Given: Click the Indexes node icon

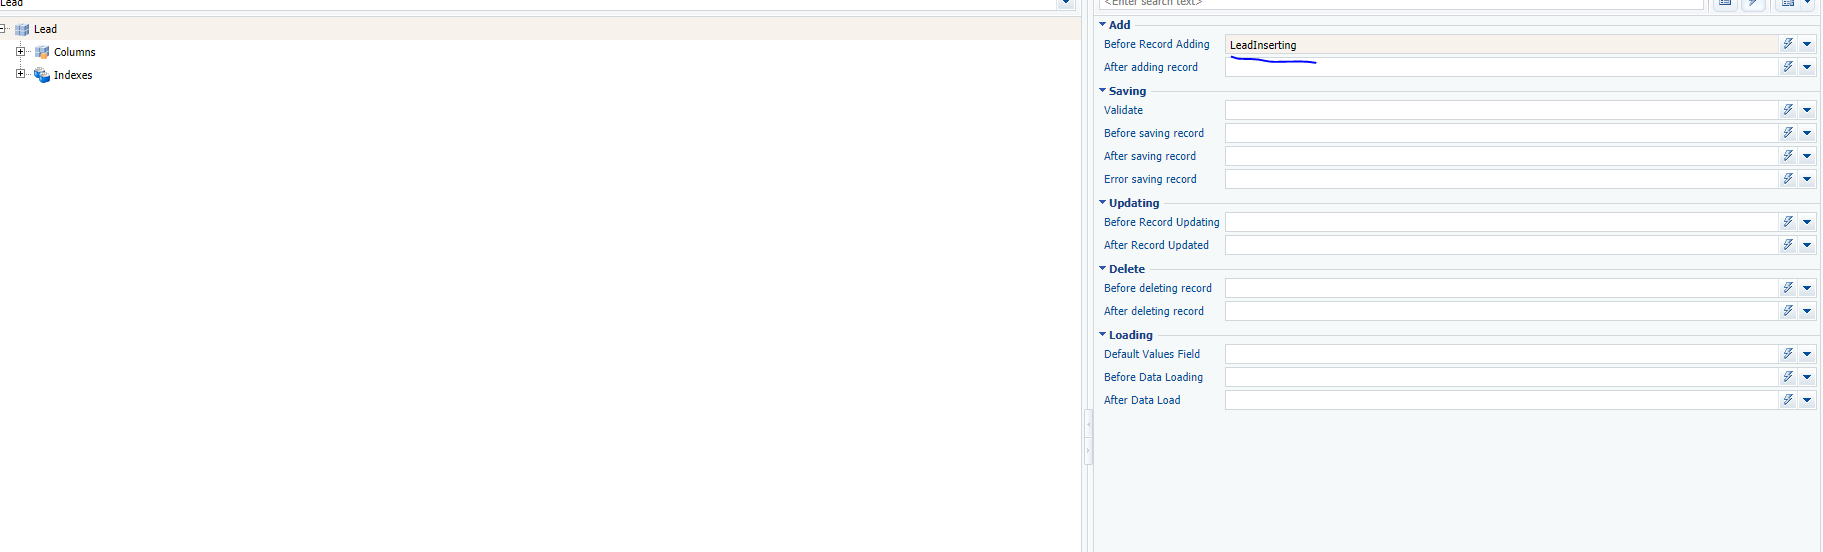Looking at the screenshot, I should pyautogui.click(x=42, y=75).
